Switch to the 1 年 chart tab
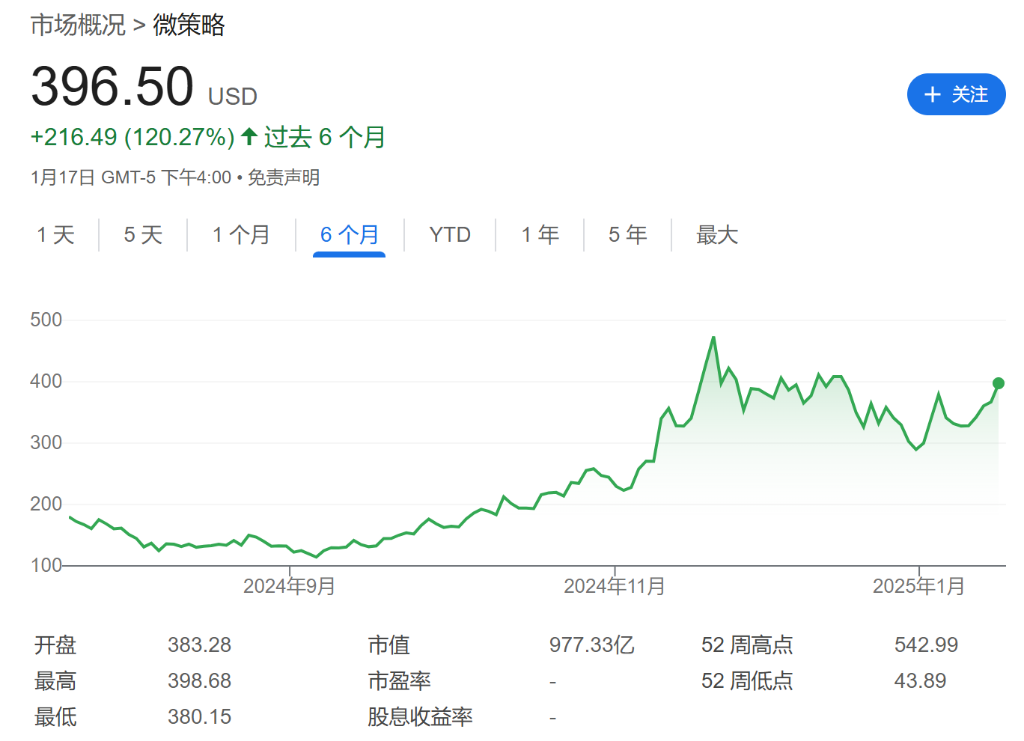The image size is (1024, 741). click(x=539, y=235)
